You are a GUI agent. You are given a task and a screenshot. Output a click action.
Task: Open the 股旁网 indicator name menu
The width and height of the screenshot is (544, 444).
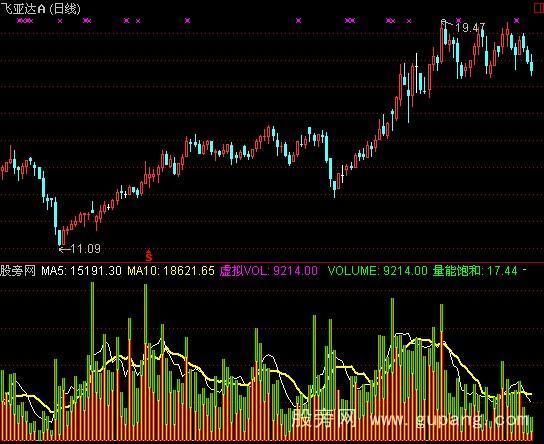pyautogui.click(x=18, y=271)
